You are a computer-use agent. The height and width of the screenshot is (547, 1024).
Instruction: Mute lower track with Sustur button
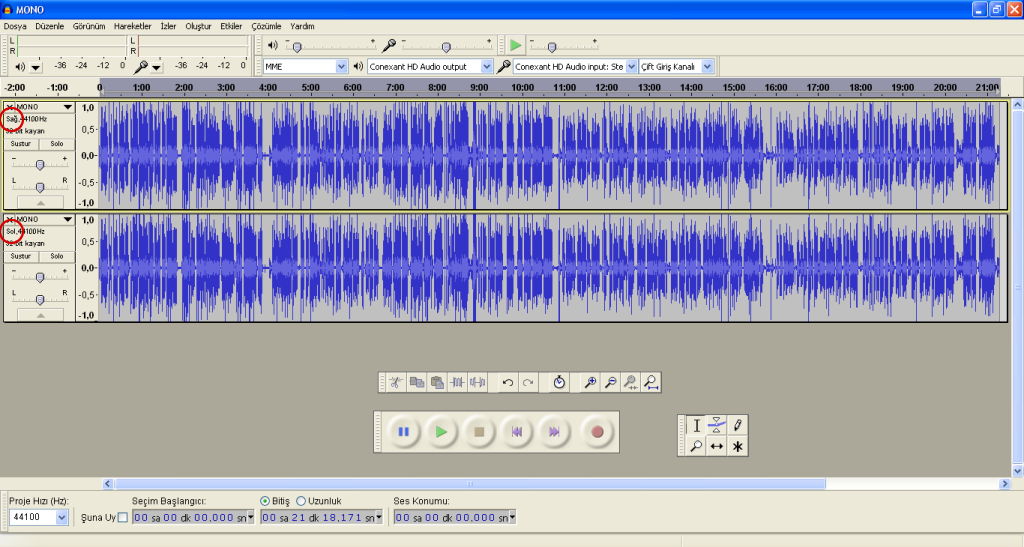pos(21,257)
